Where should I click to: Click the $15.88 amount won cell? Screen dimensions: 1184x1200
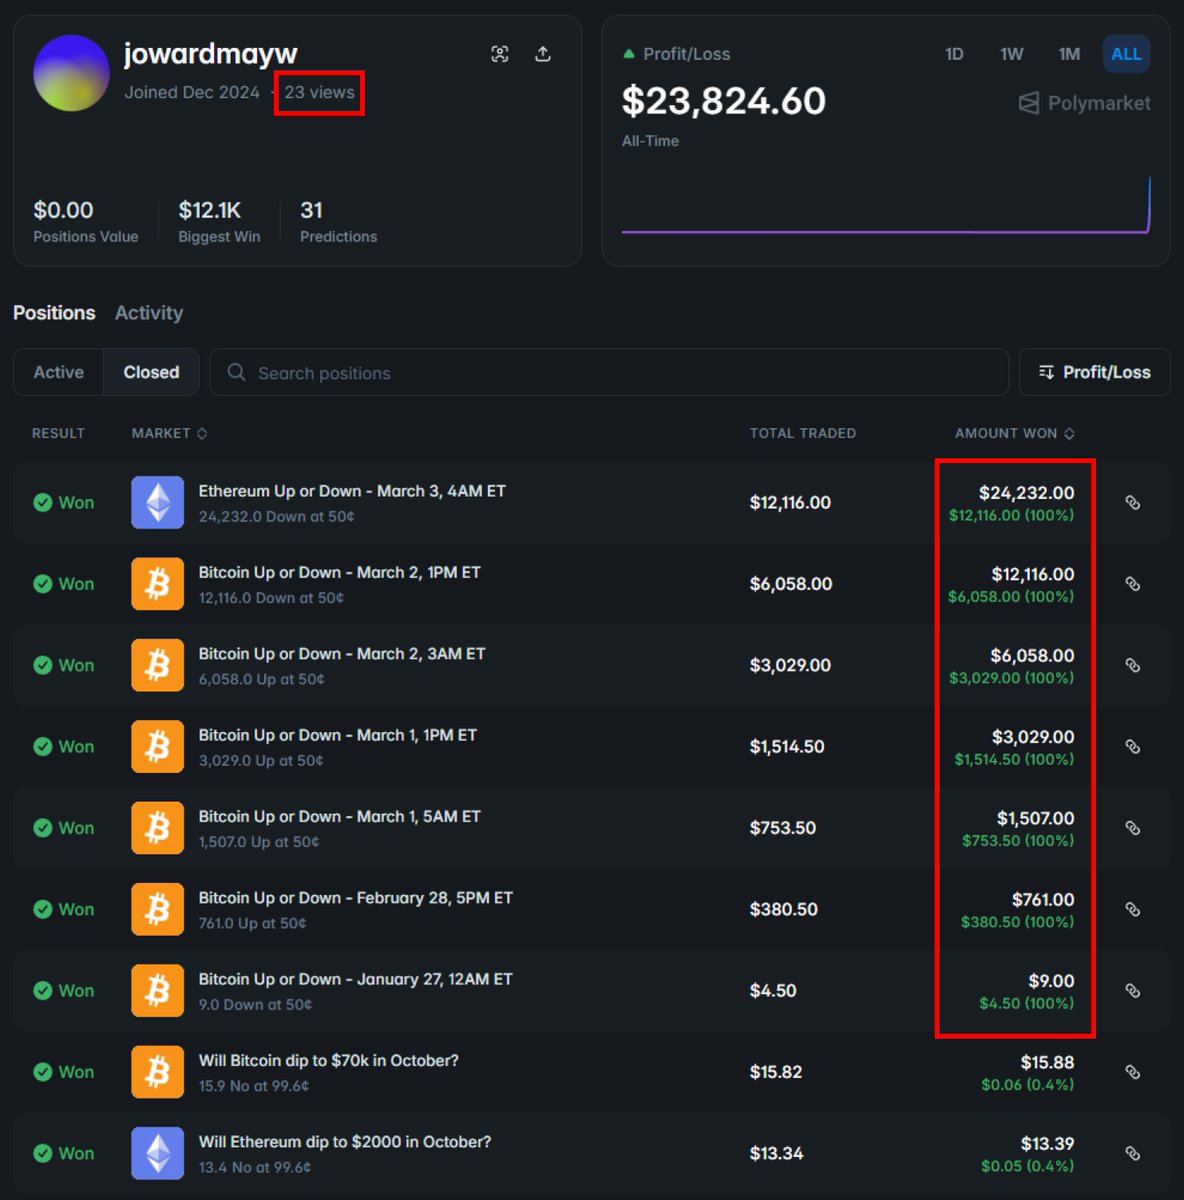pos(1047,1062)
